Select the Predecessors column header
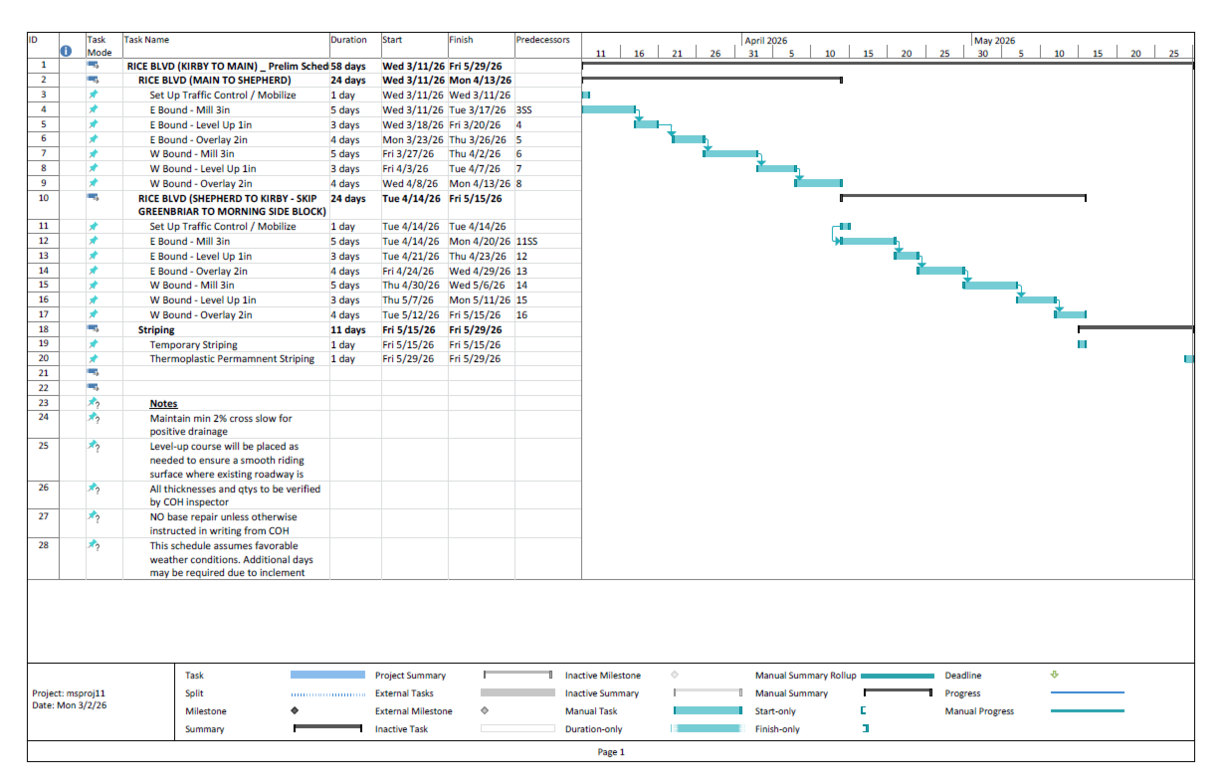The width and height of the screenshot is (1224, 784). (x=543, y=40)
